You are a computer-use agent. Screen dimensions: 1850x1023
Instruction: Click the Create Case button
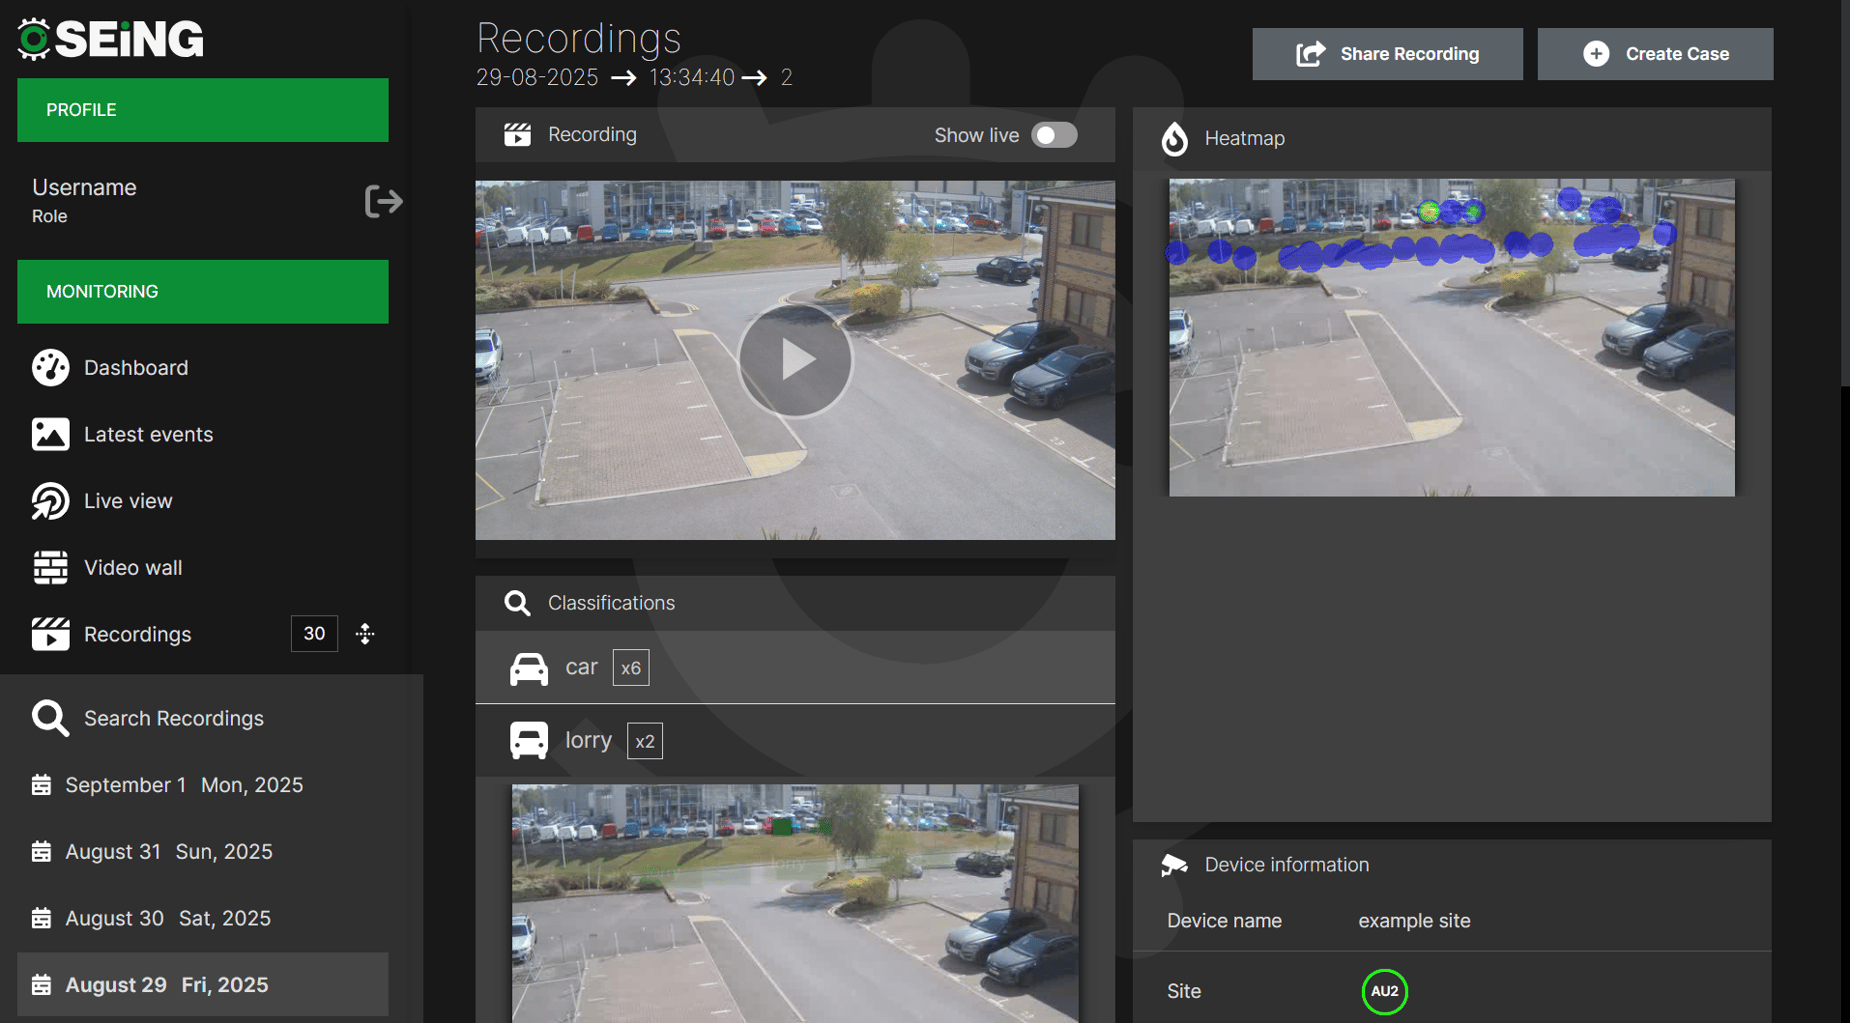pos(1655,53)
